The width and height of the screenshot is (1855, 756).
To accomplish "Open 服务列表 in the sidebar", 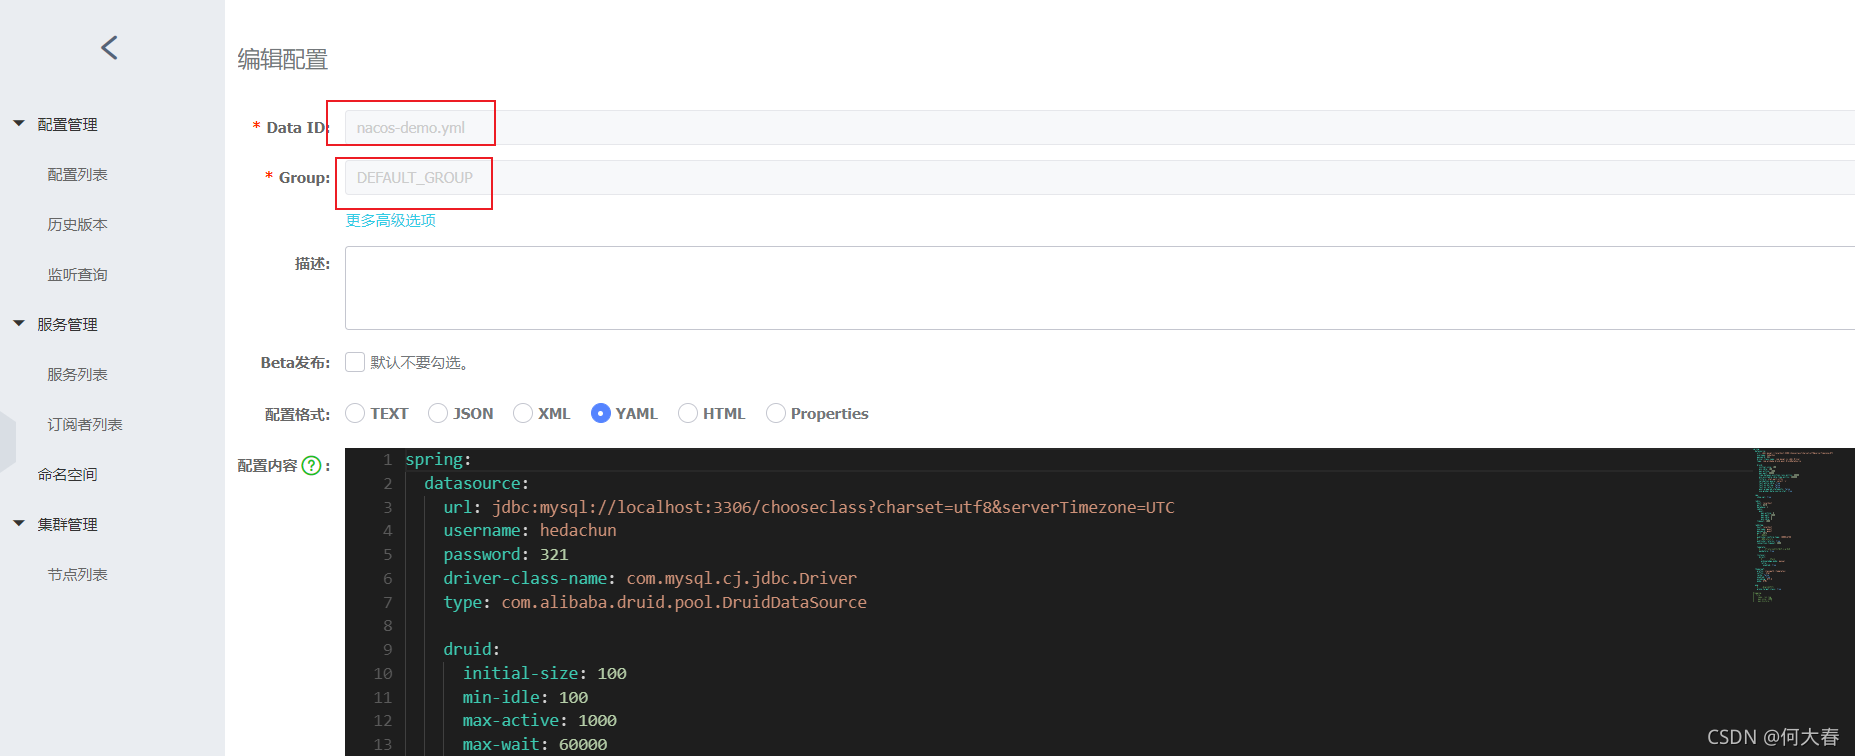I will pyautogui.click(x=77, y=374).
